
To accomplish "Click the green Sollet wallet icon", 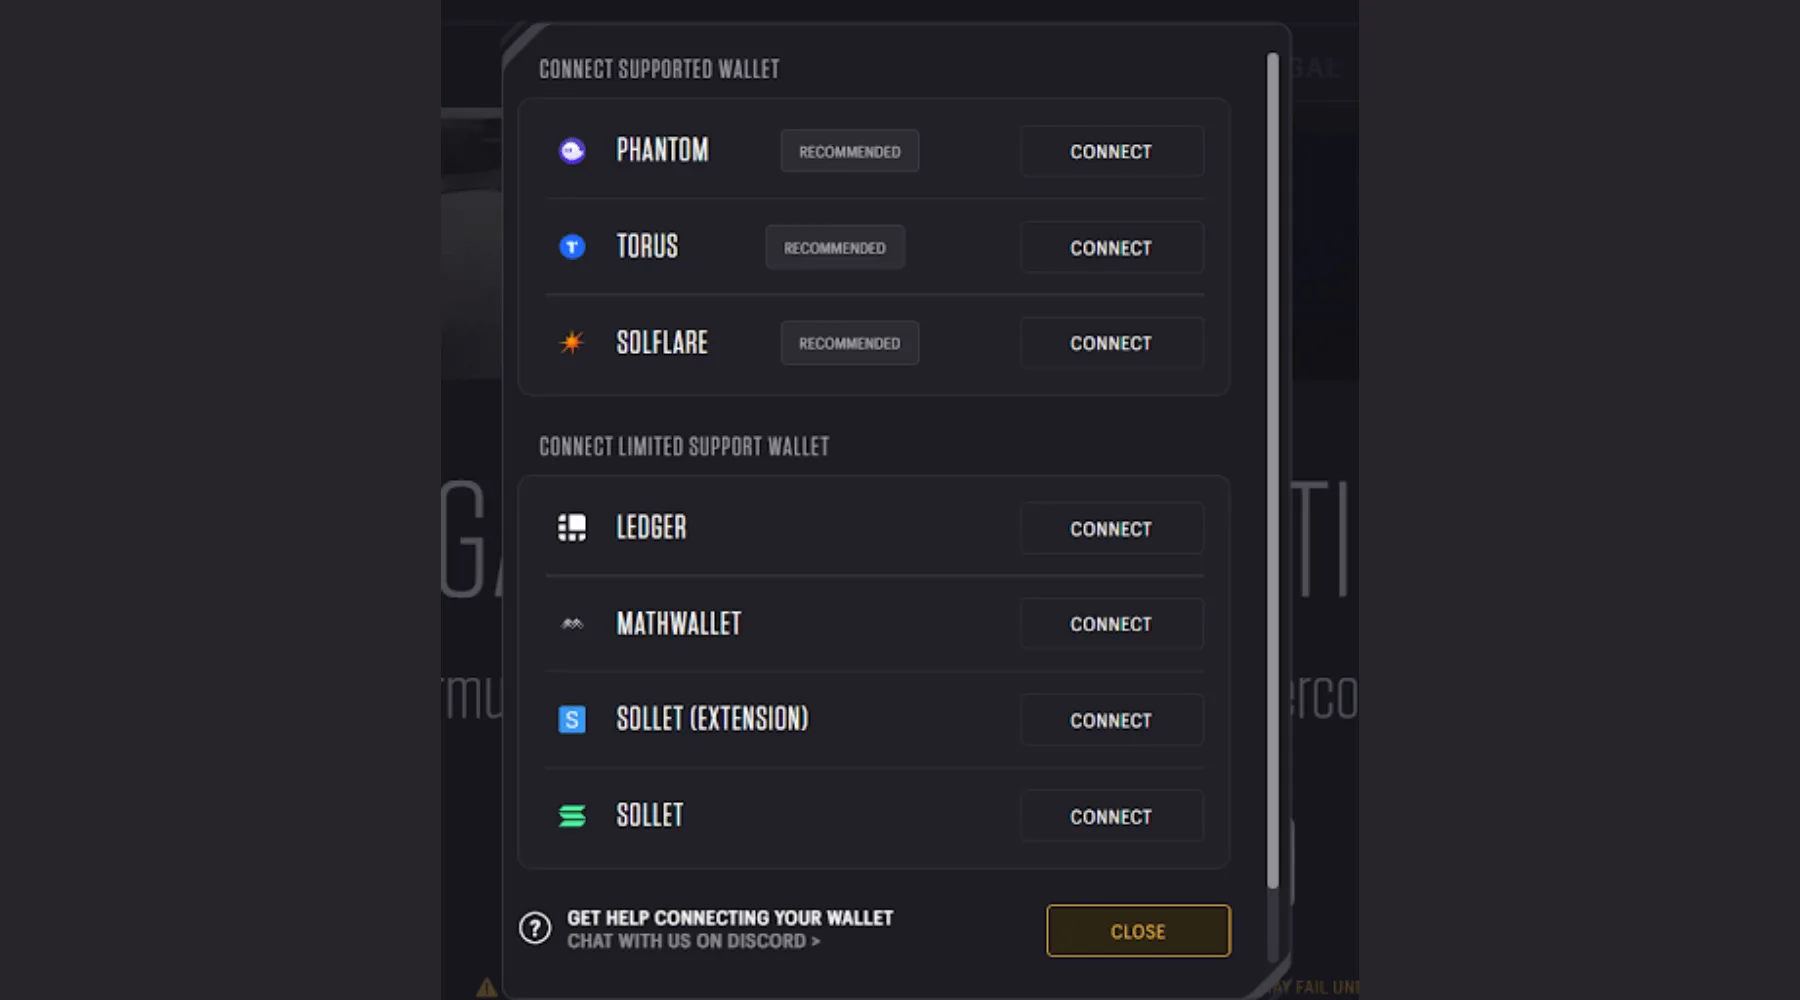I will click(572, 816).
